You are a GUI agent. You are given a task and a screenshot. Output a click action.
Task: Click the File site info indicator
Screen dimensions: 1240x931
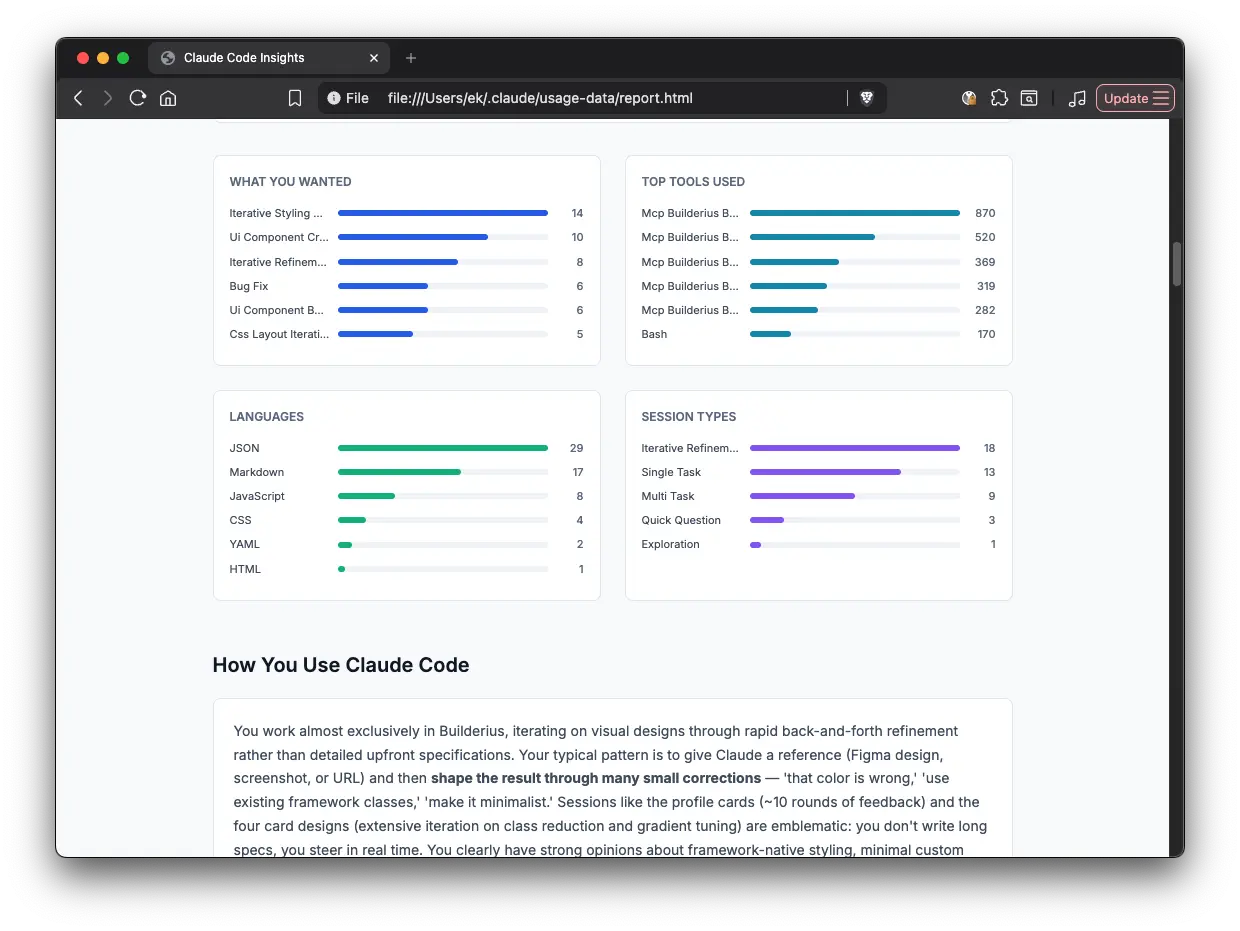coord(348,98)
